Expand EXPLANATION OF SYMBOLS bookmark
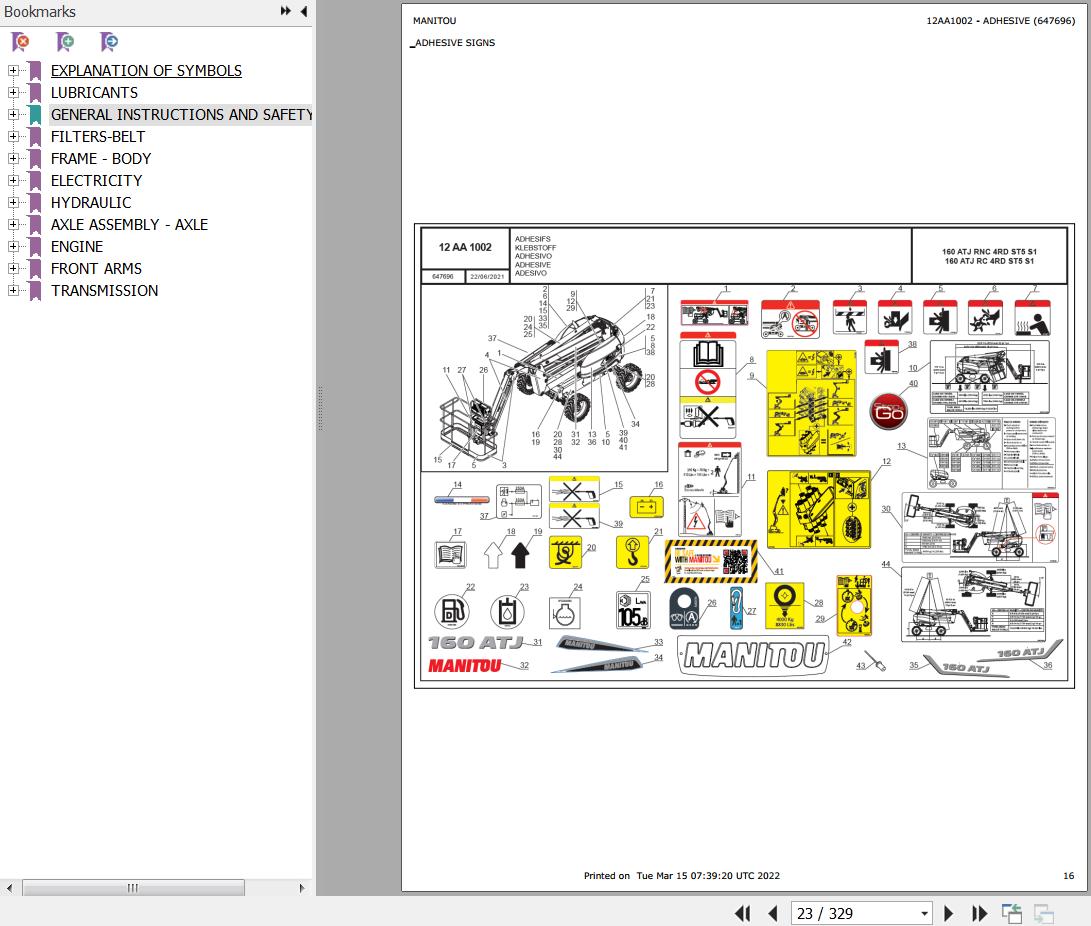This screenshot has width=1091, height=926. coord(13,70)
